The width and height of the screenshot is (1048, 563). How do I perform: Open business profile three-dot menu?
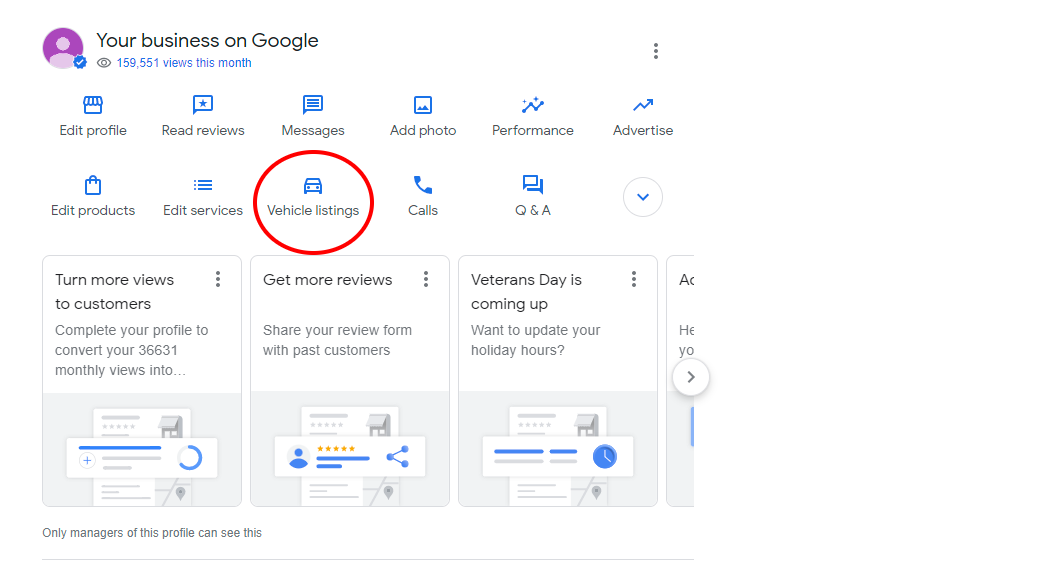point(656,51)
